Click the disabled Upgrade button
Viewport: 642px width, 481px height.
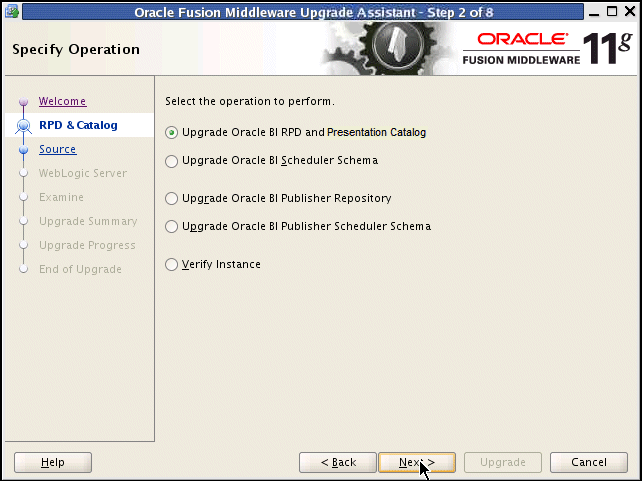tap(503, 462)
